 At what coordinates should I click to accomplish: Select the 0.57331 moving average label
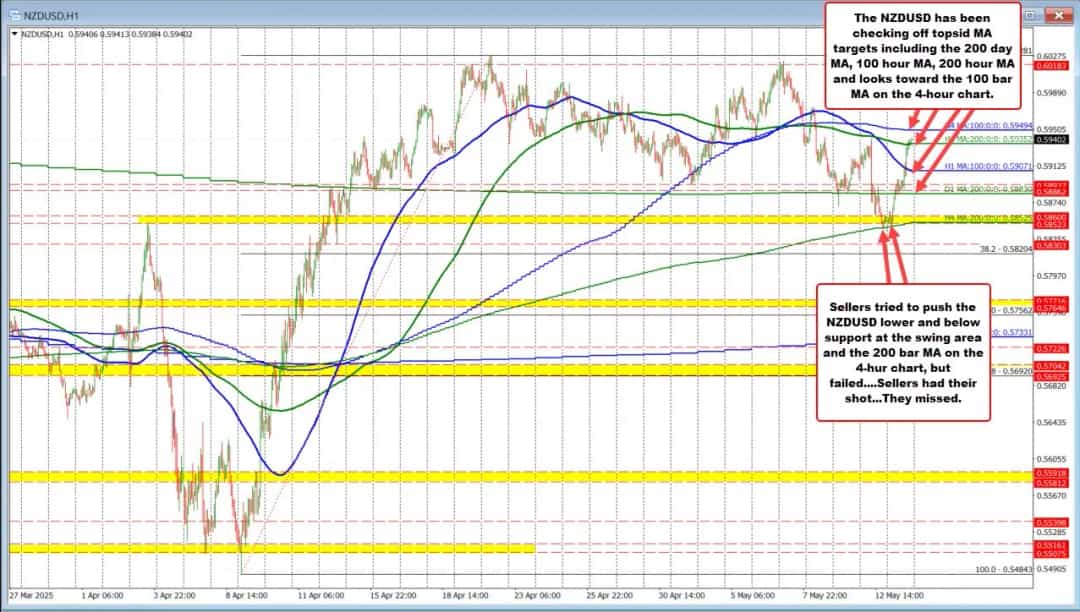click(1013, 331)
